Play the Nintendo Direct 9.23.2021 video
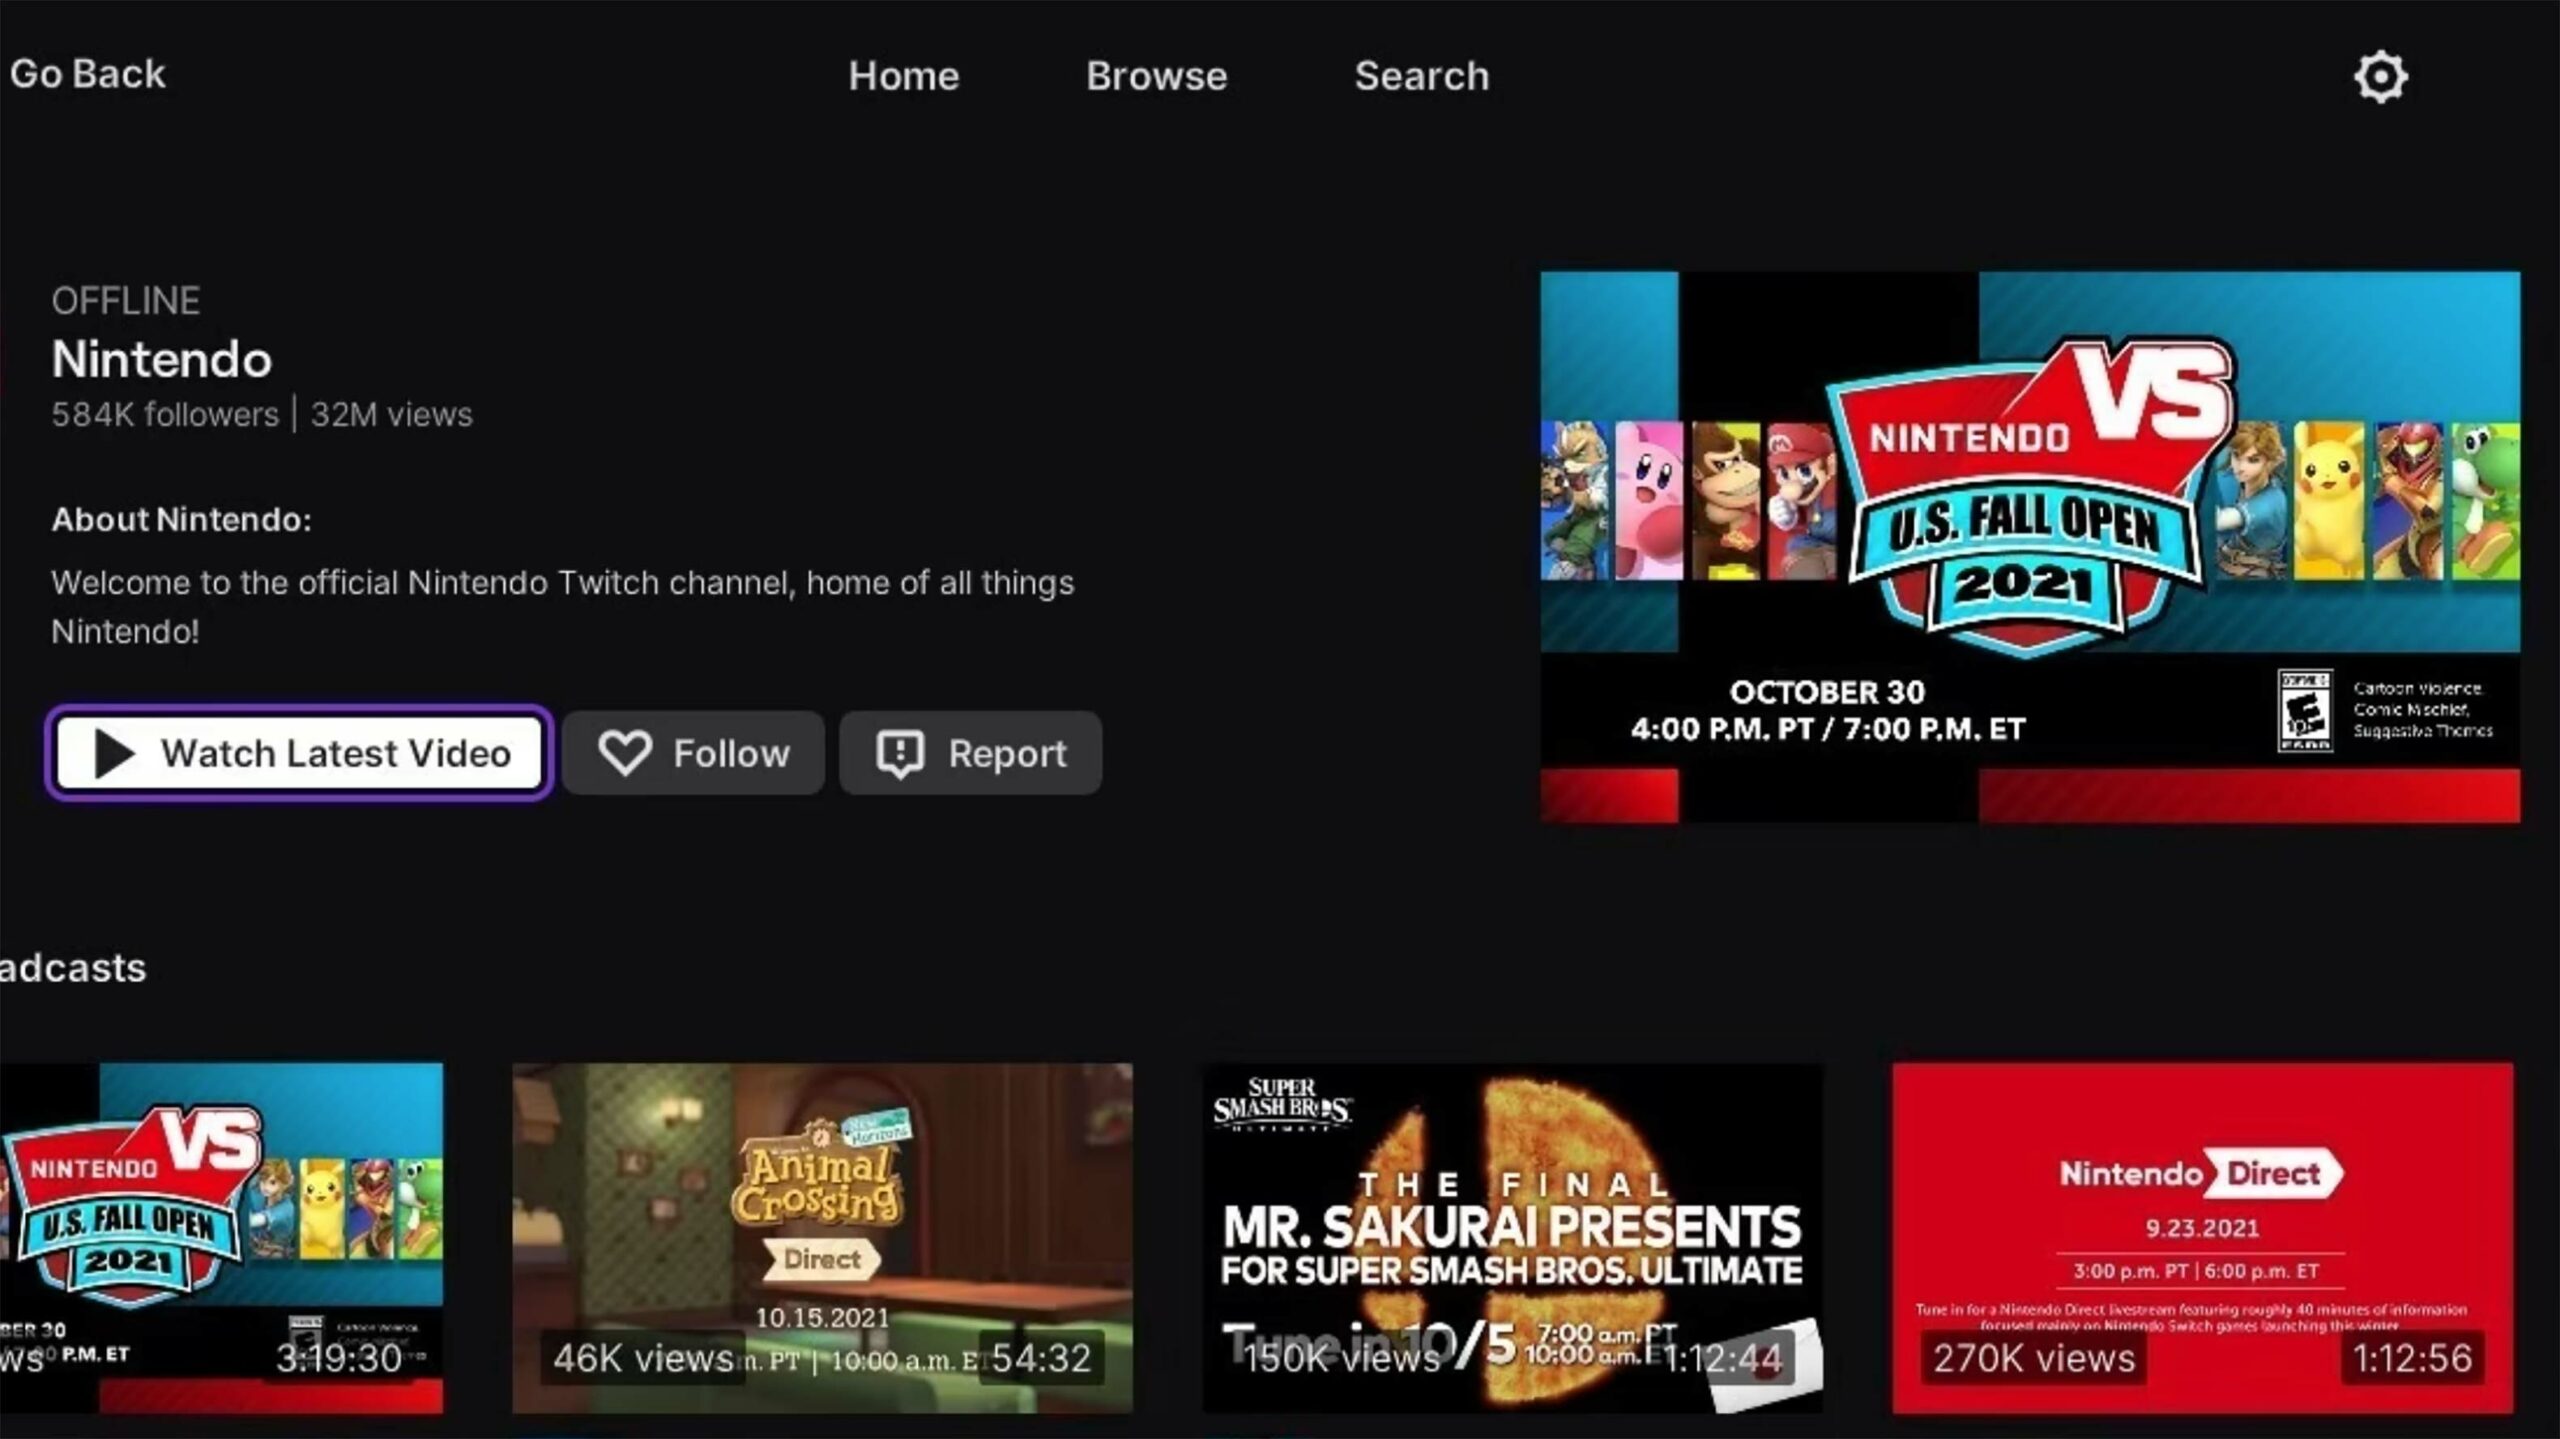 2202,1238
